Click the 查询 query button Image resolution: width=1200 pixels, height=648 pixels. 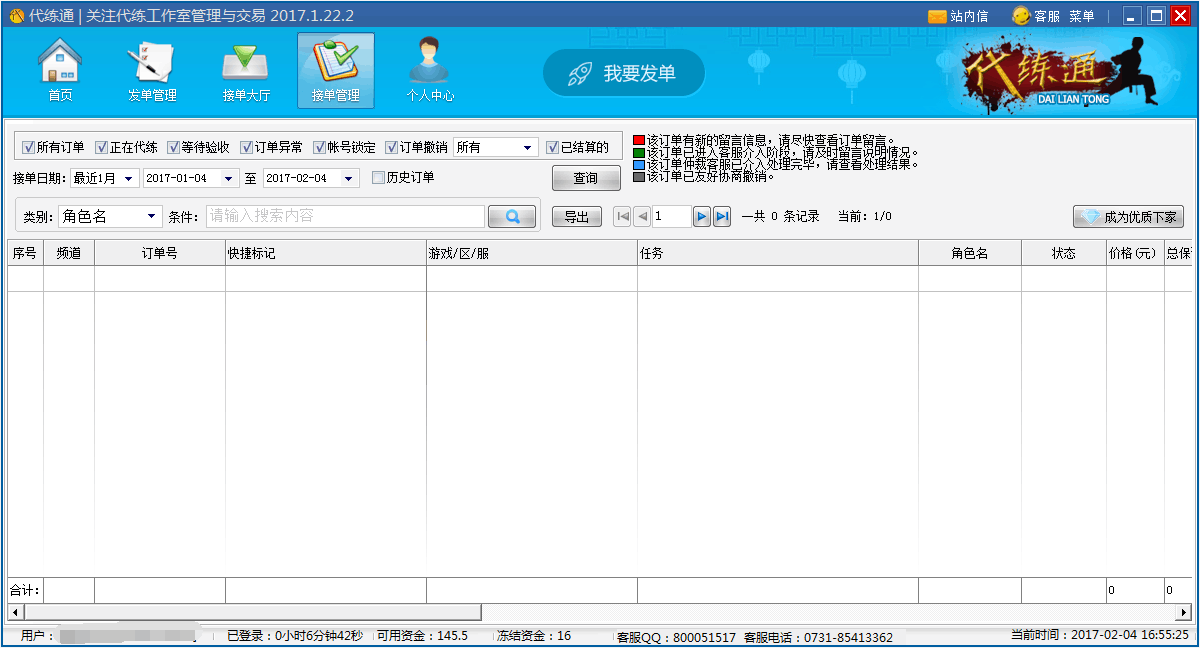[585, 178]
